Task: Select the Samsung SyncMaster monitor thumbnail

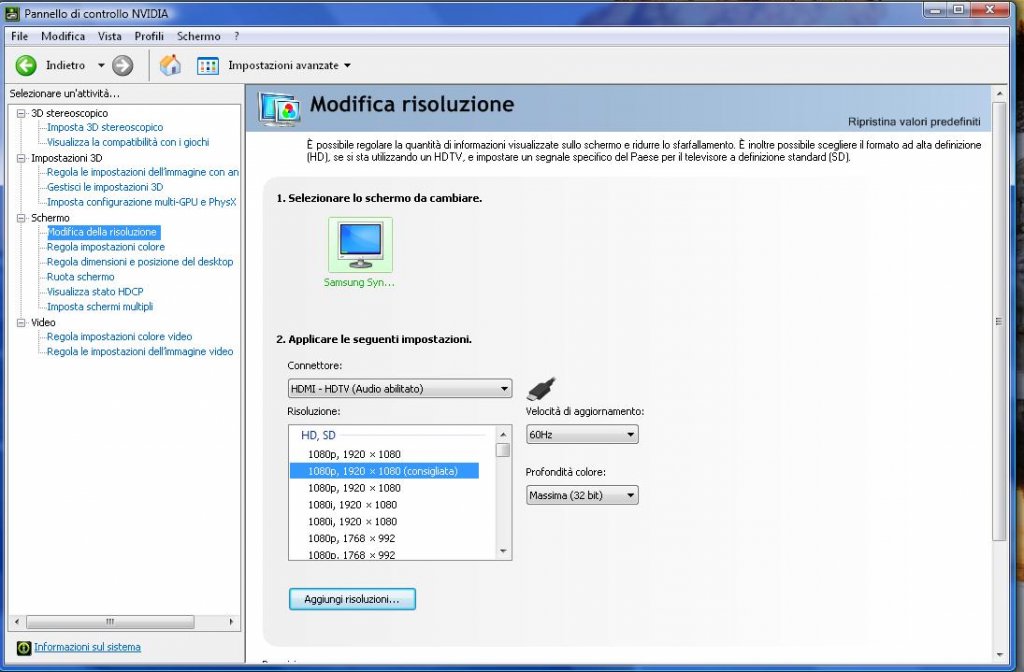Action: [360, 245]
